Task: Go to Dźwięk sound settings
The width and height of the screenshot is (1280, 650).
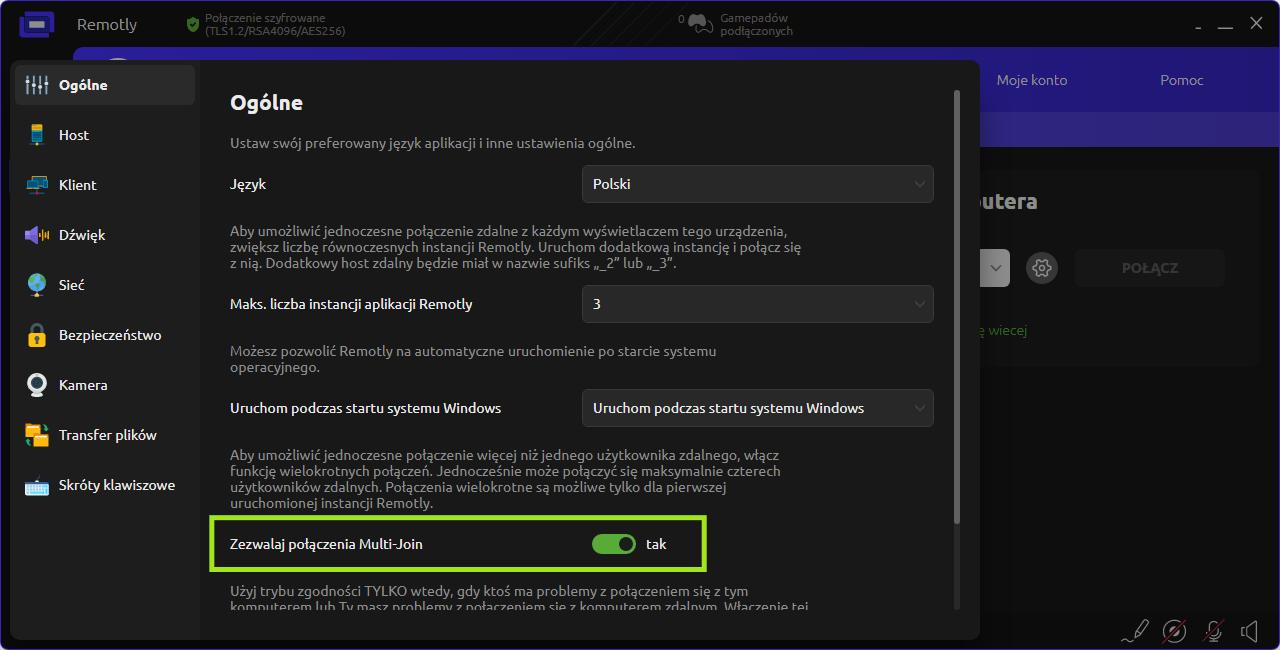Action: (81, 235)
